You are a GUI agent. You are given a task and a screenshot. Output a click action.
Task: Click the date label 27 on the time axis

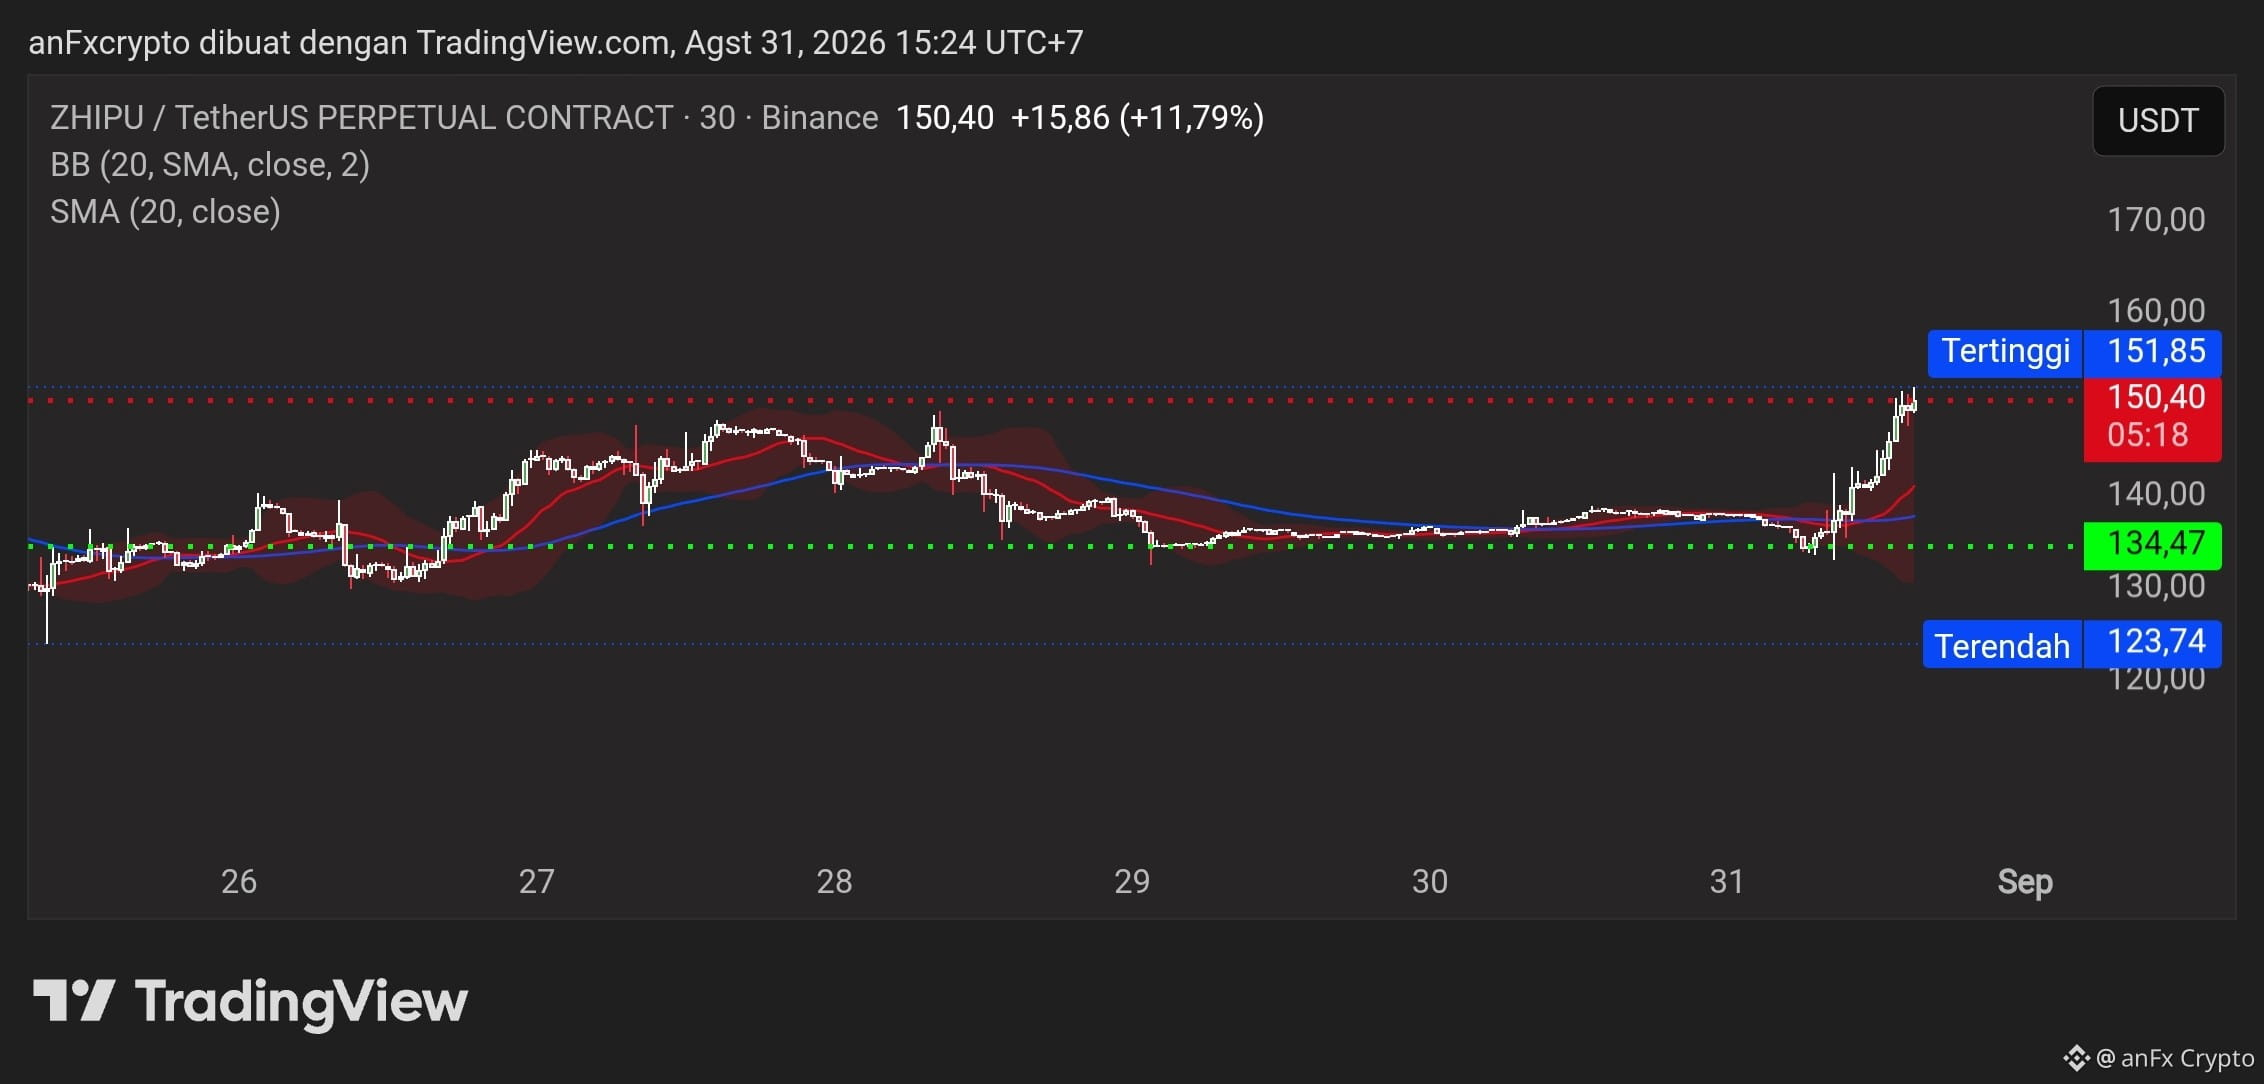(x=537, y=882)
